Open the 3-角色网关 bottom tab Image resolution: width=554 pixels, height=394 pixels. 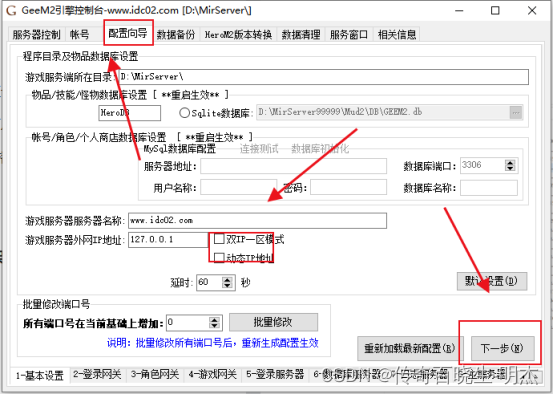point(155,375)
